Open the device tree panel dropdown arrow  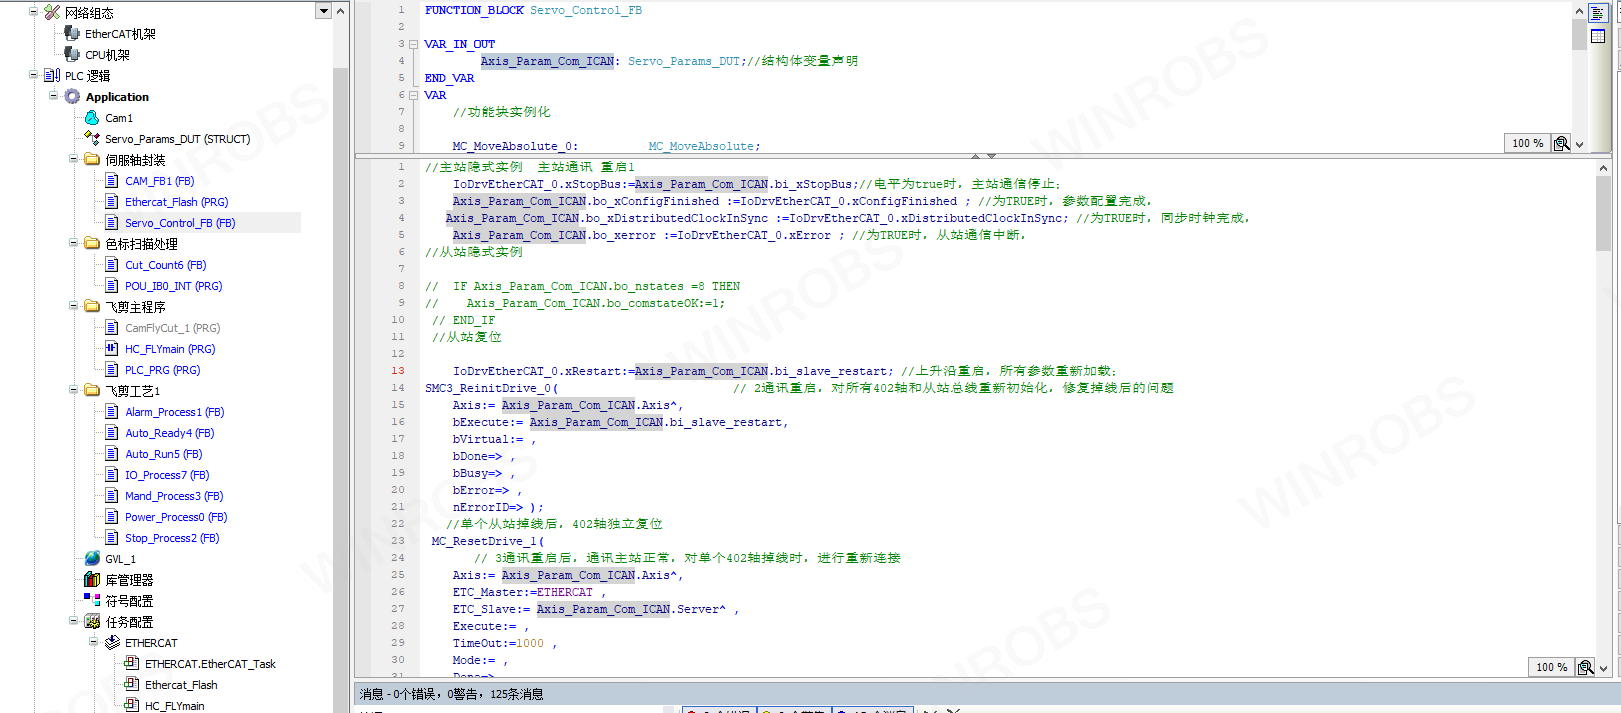[322, 11]
